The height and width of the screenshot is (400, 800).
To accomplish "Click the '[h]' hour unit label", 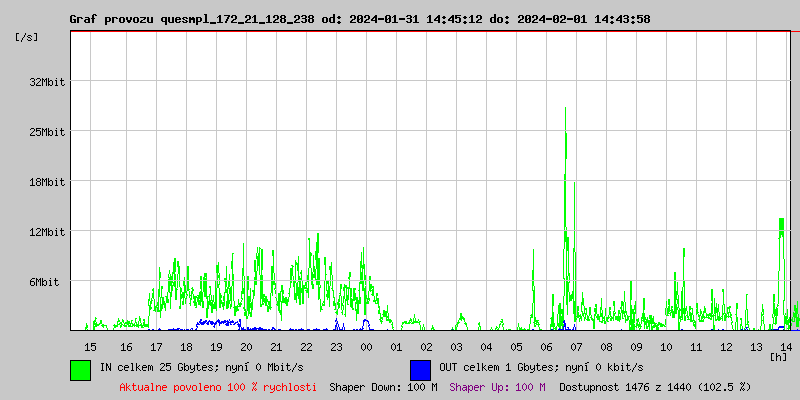I will [778, 356].
